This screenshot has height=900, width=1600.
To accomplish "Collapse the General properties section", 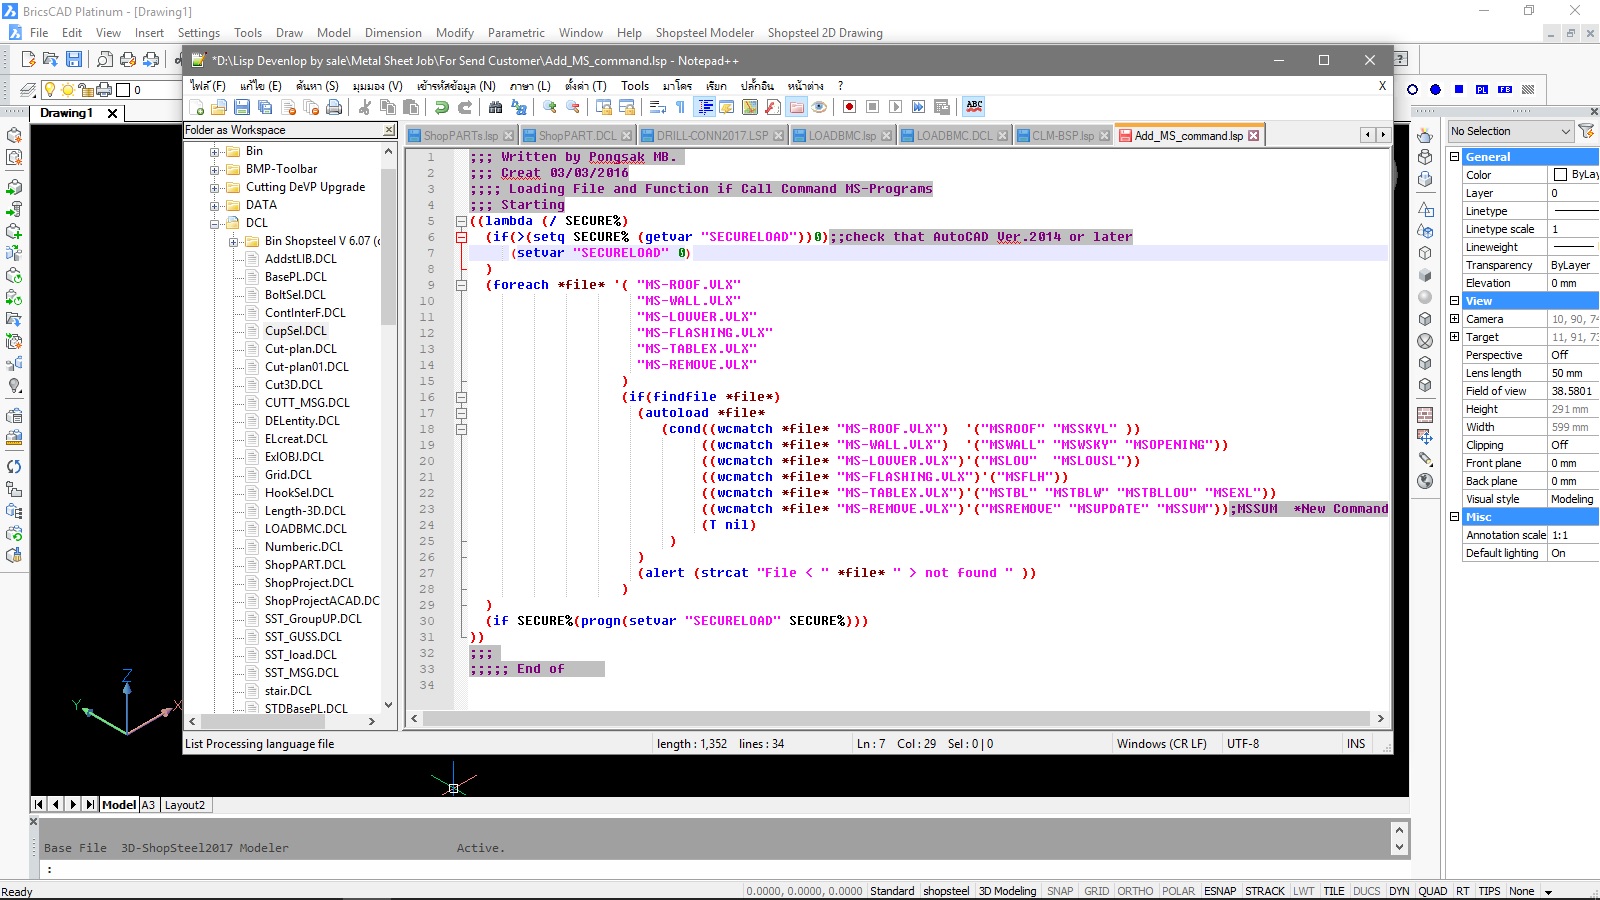I will pos(1455,157).
